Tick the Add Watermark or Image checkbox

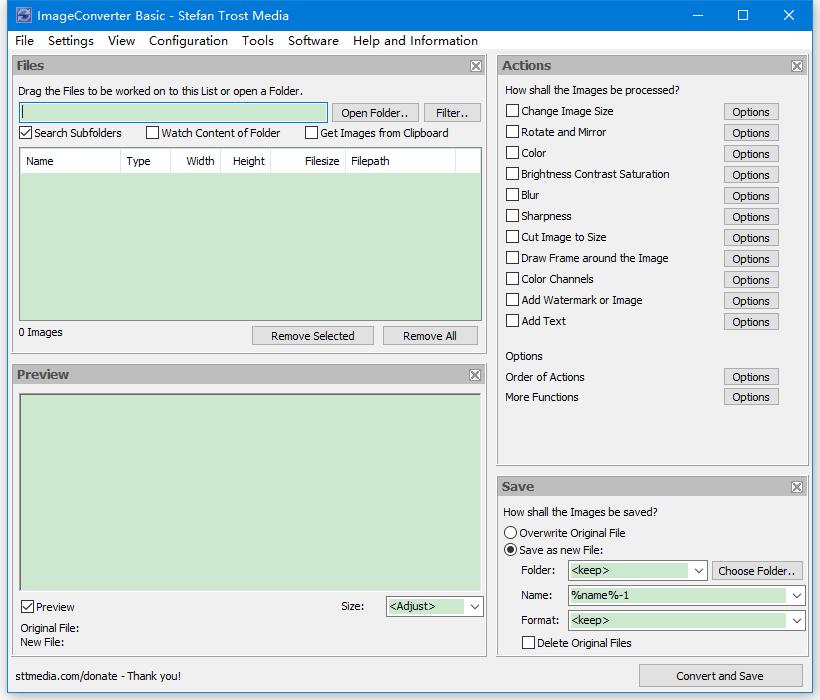(x=512, y=300)
